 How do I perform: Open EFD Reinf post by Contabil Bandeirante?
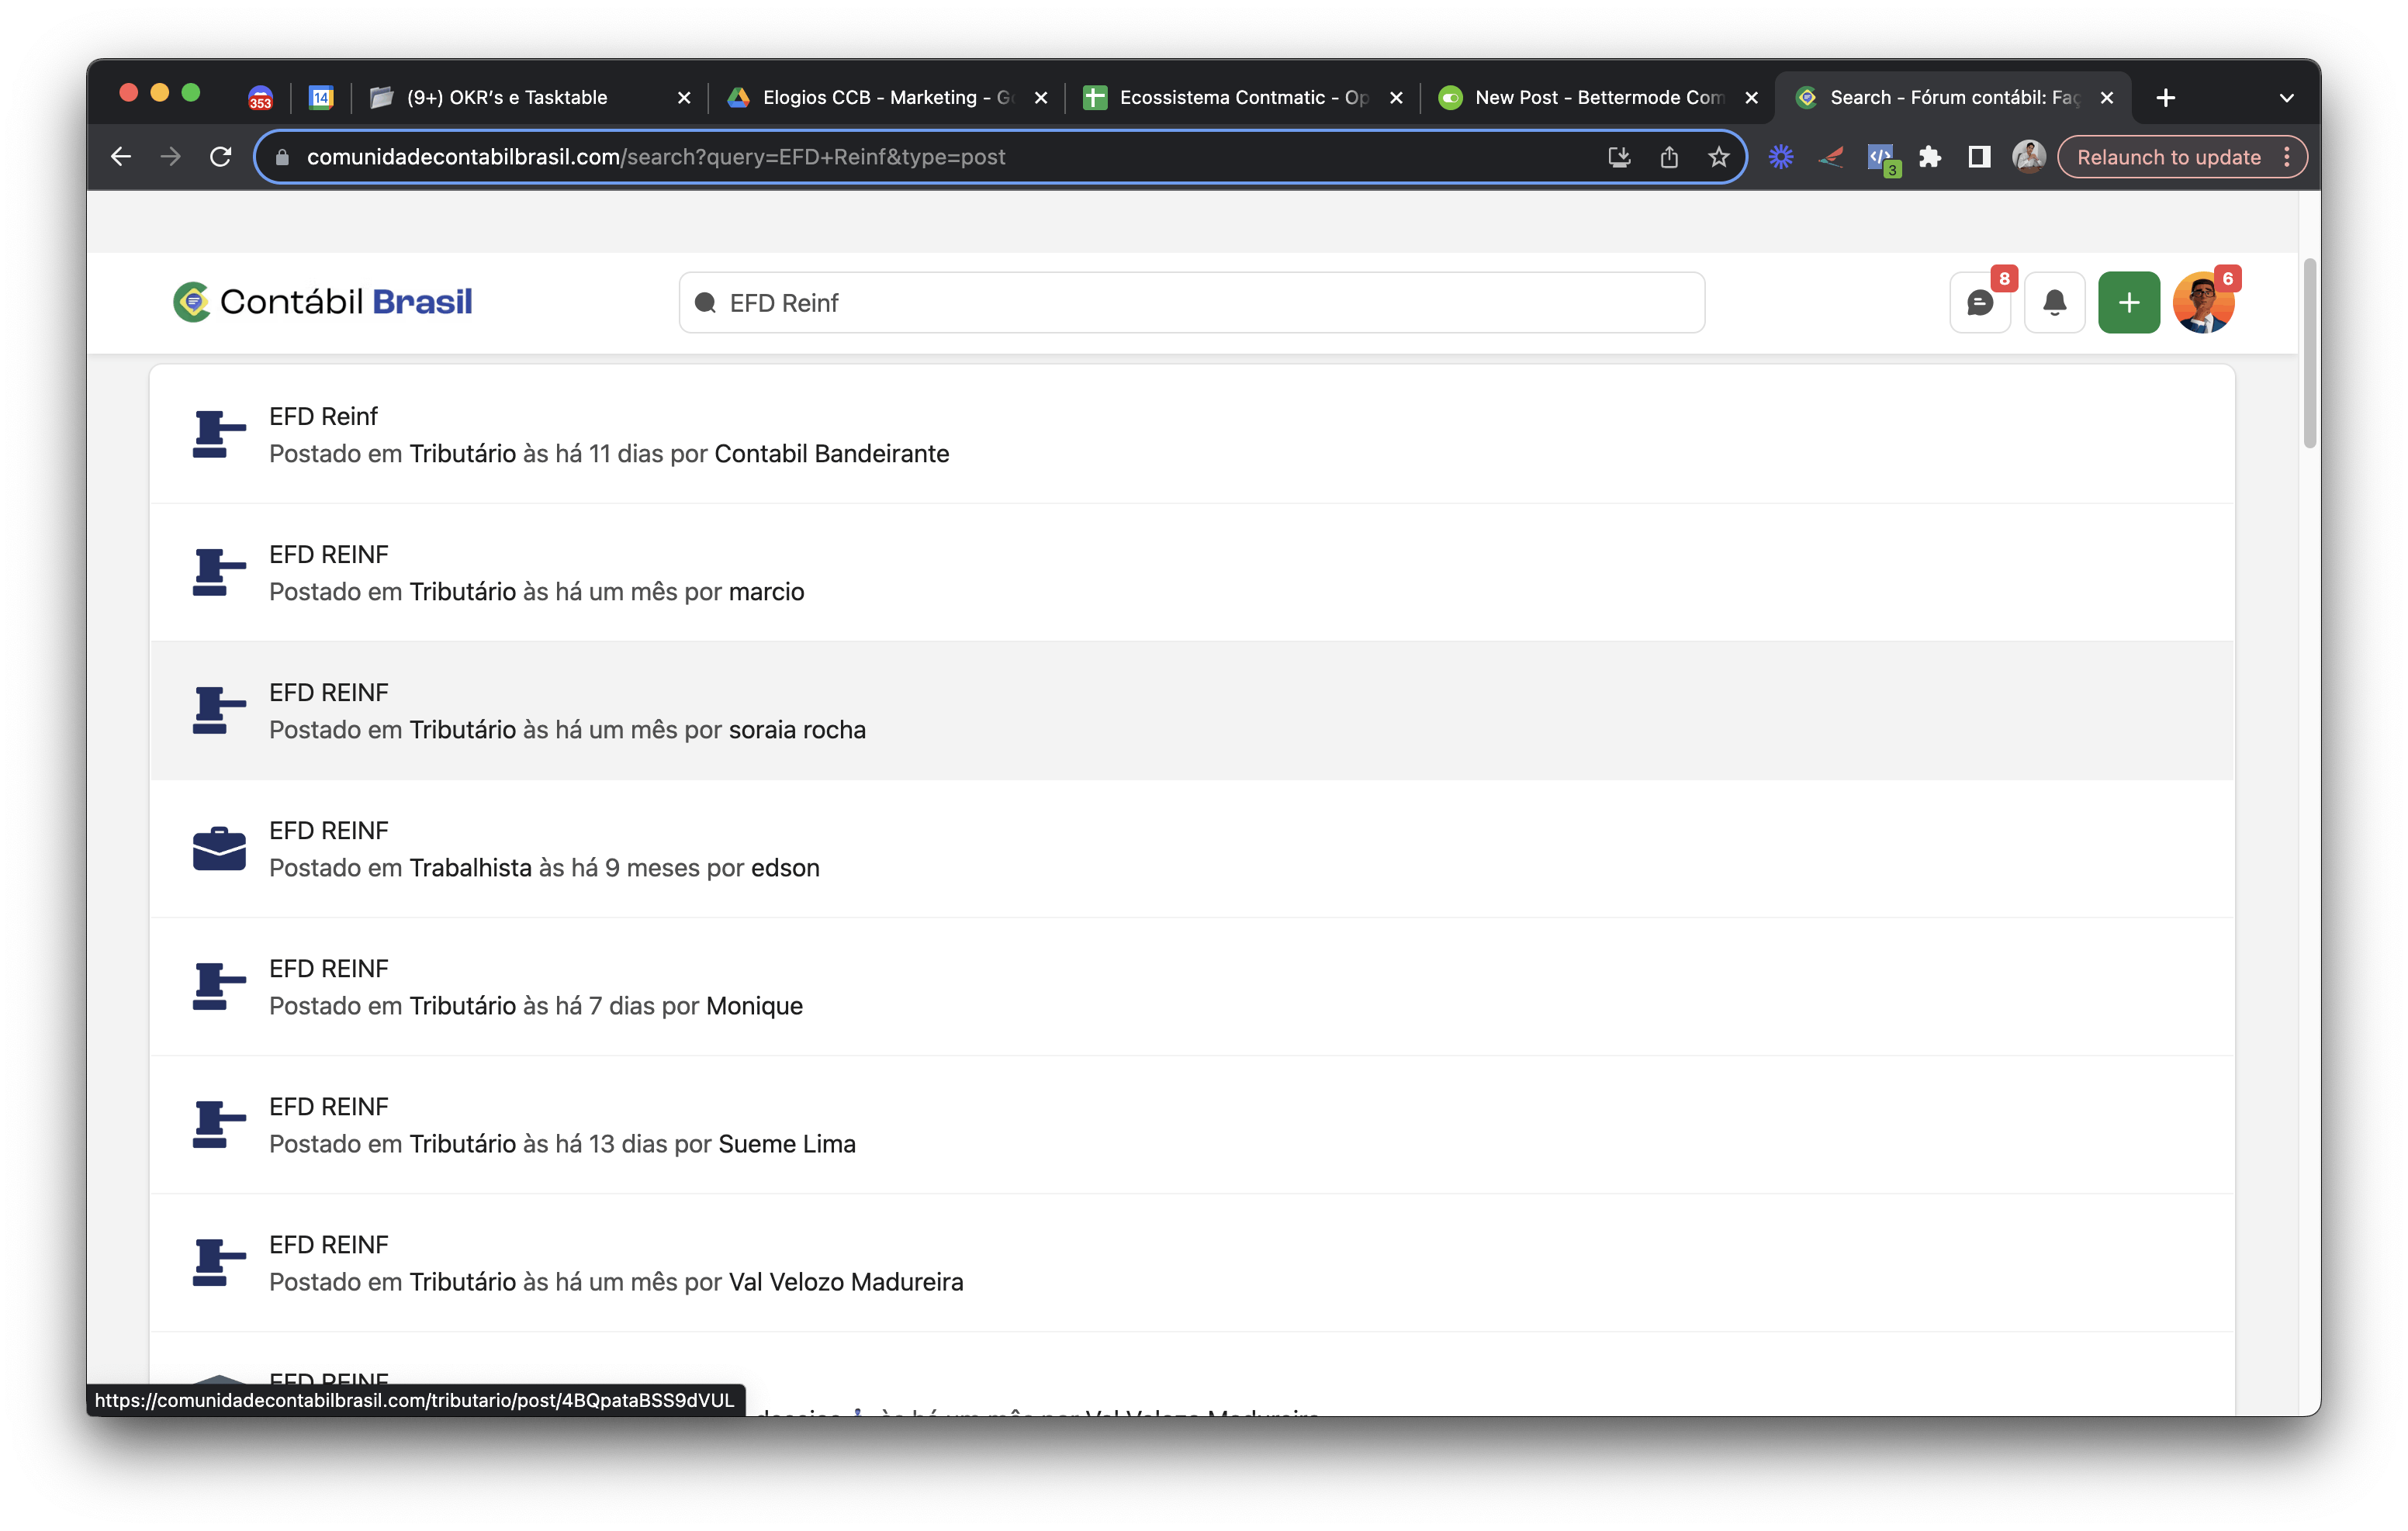323,416
